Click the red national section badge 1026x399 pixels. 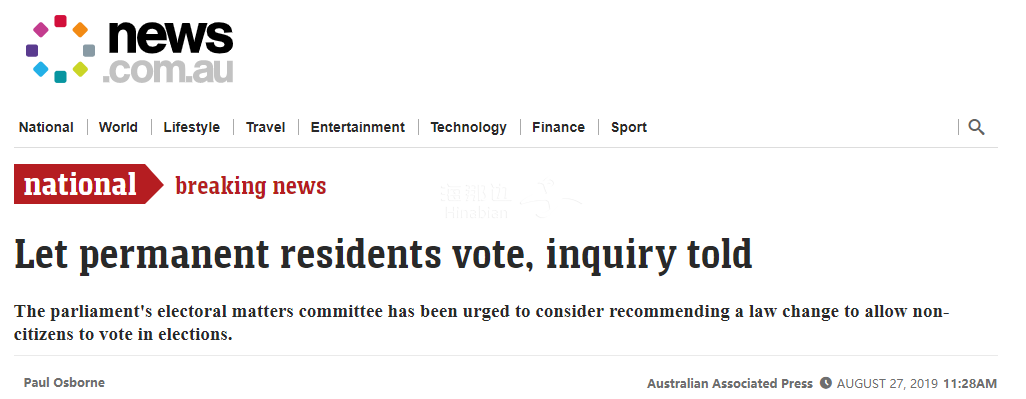[x=88, y=184]
